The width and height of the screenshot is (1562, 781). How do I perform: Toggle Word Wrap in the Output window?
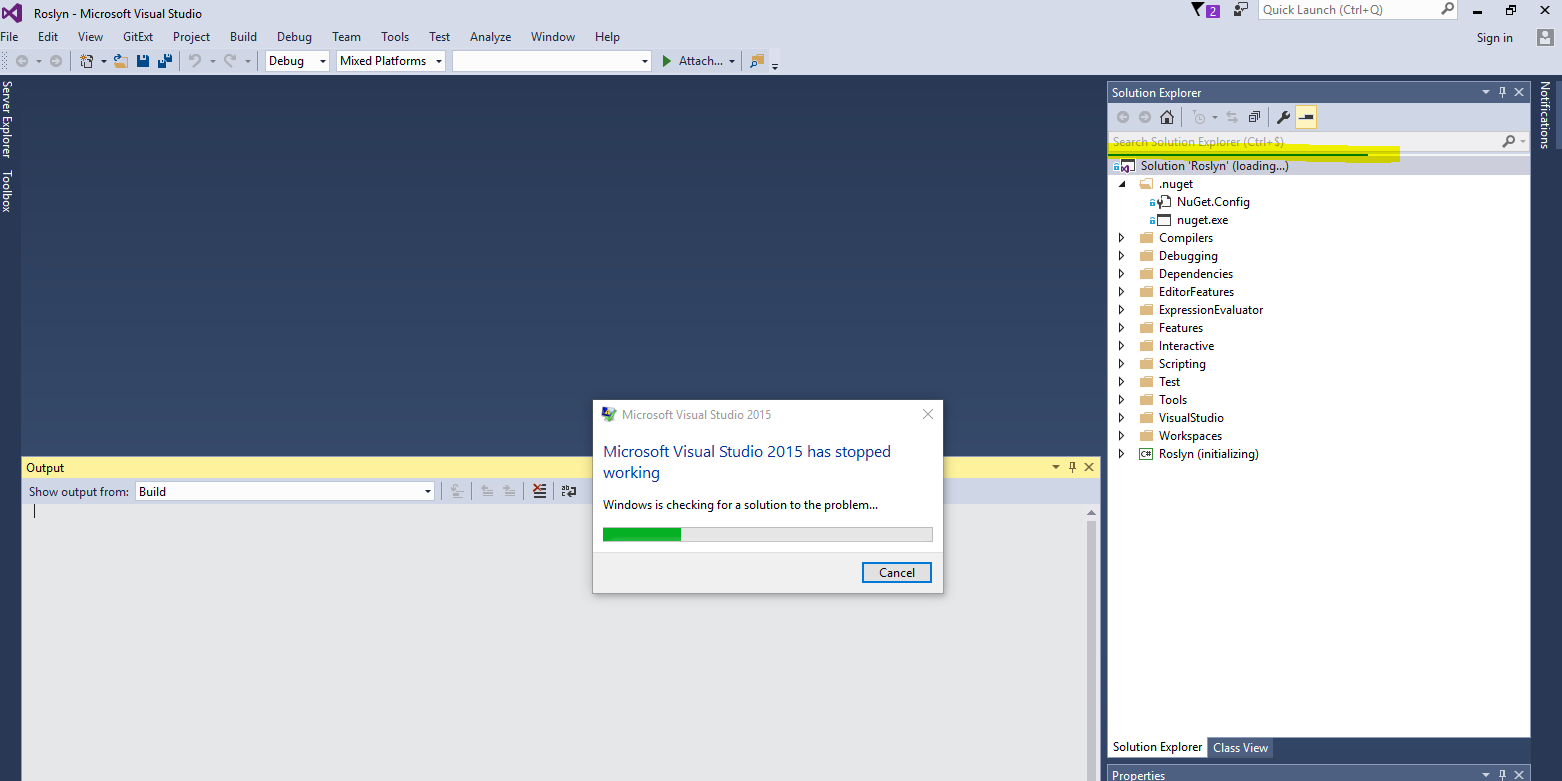568,490
